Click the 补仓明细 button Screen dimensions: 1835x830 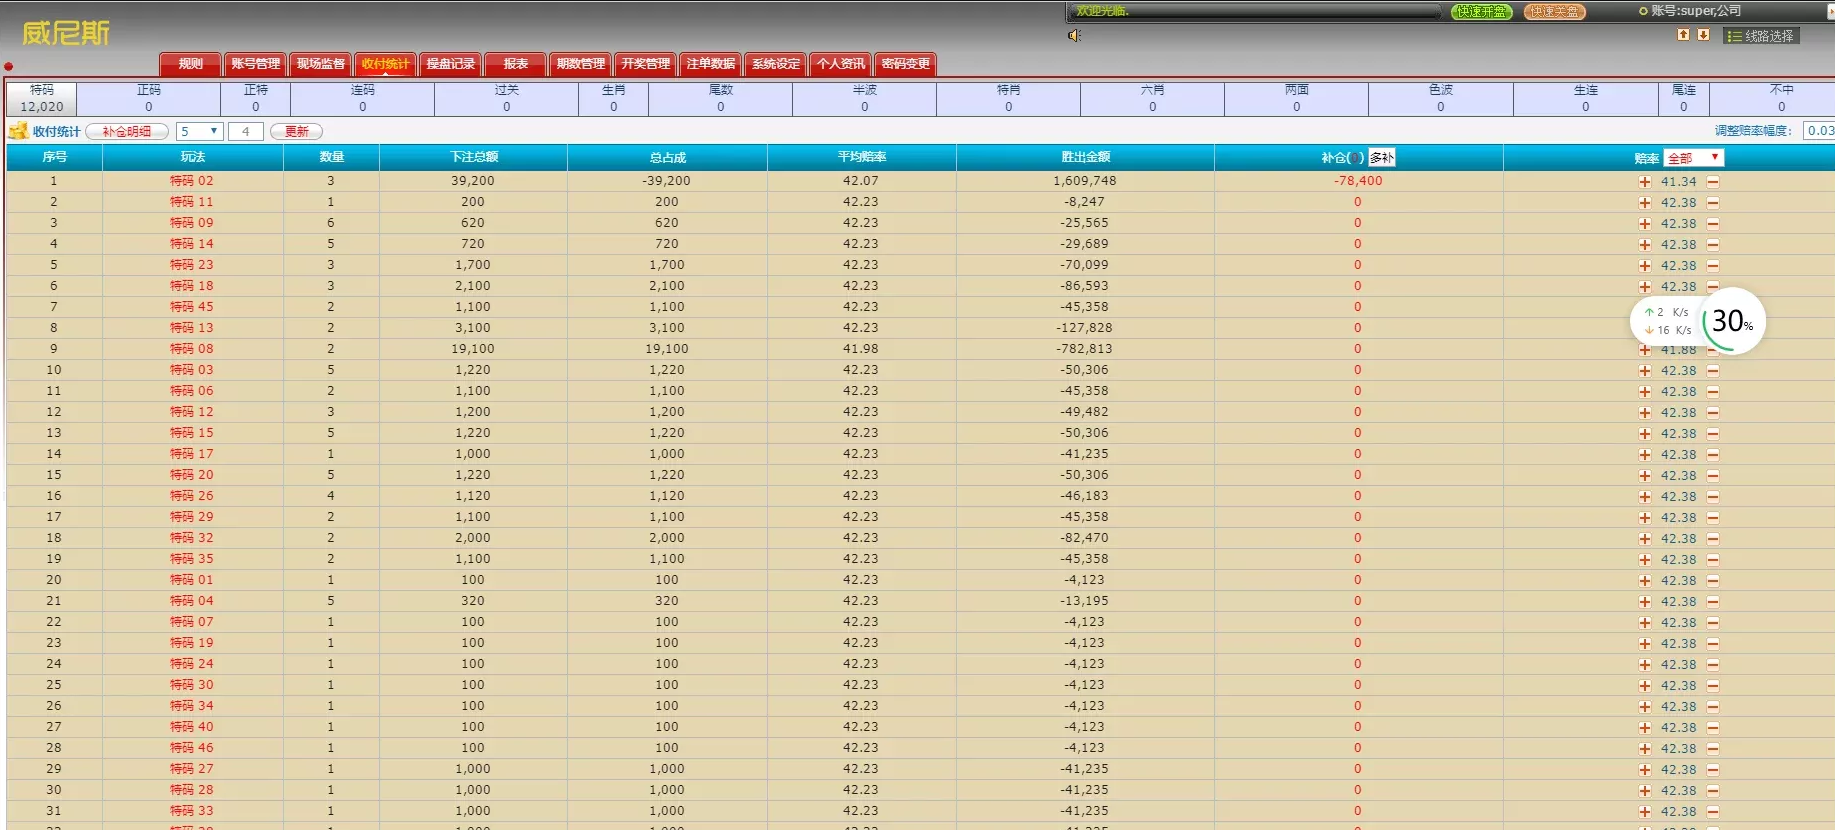pyautogui.click(x=127, y=132)
